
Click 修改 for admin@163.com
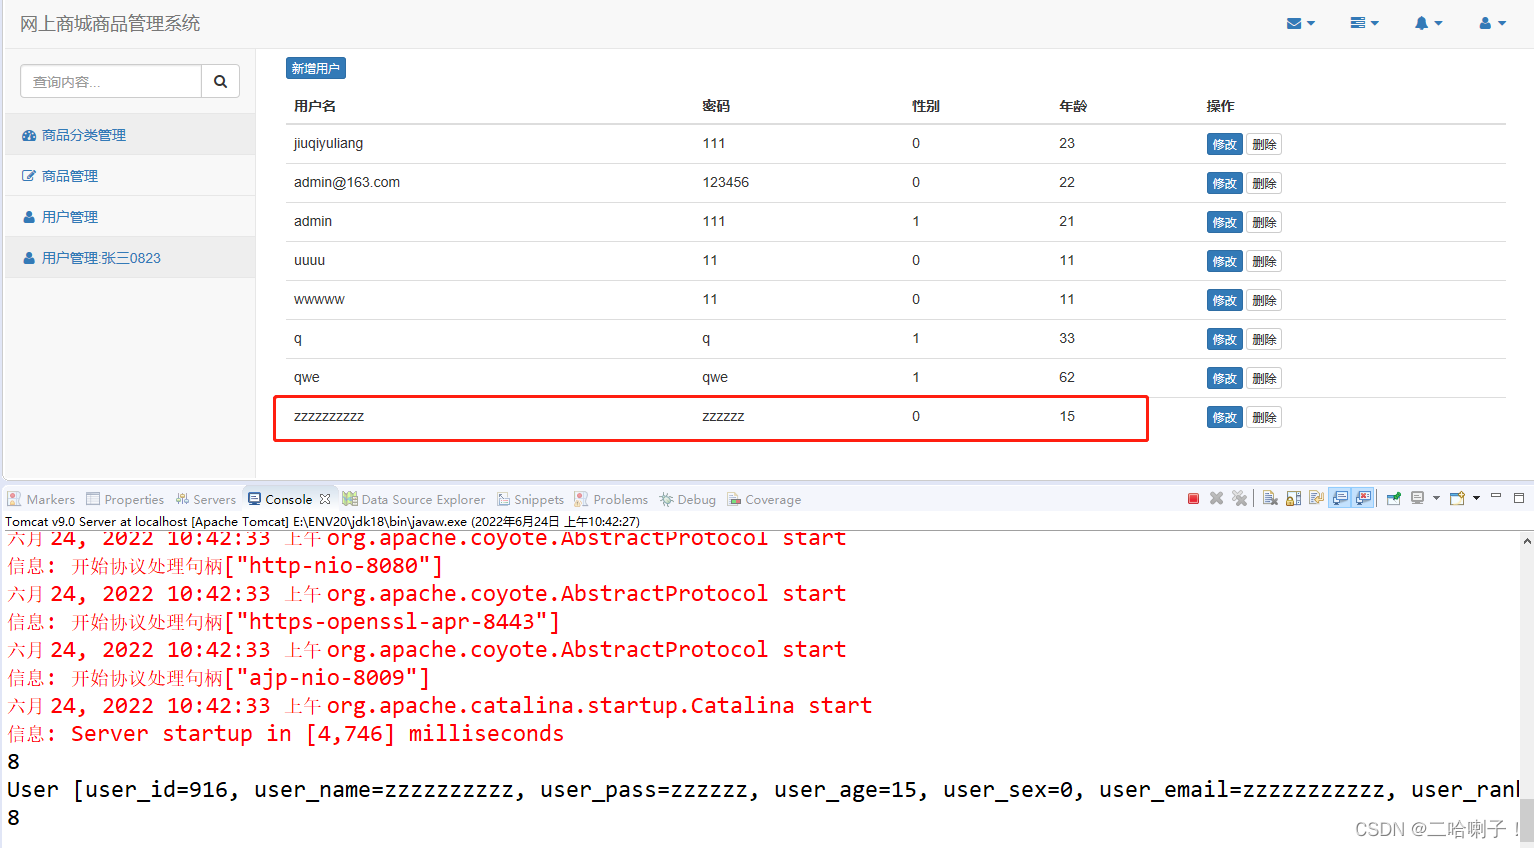pos(1224,183)
